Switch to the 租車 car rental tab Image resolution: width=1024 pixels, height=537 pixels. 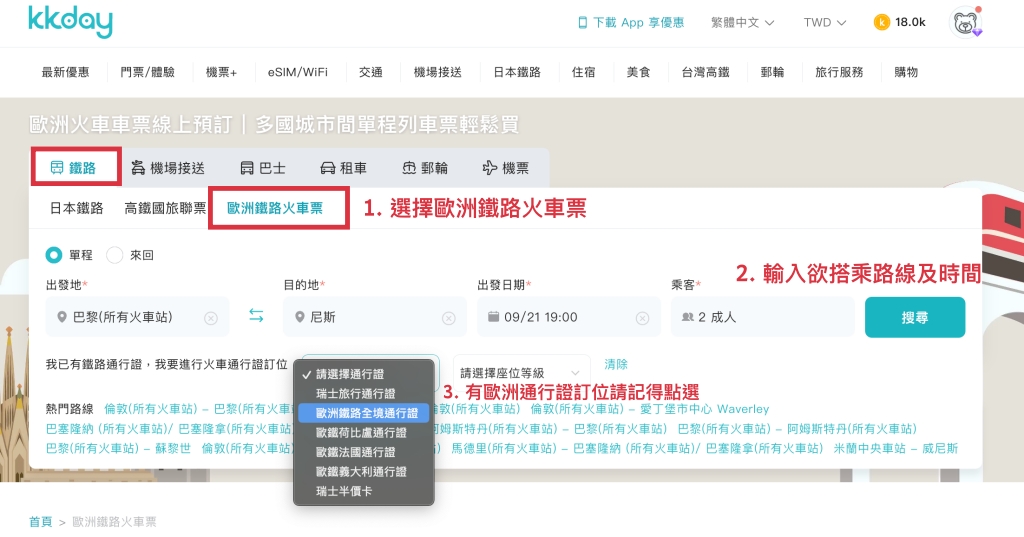point(344,169)
